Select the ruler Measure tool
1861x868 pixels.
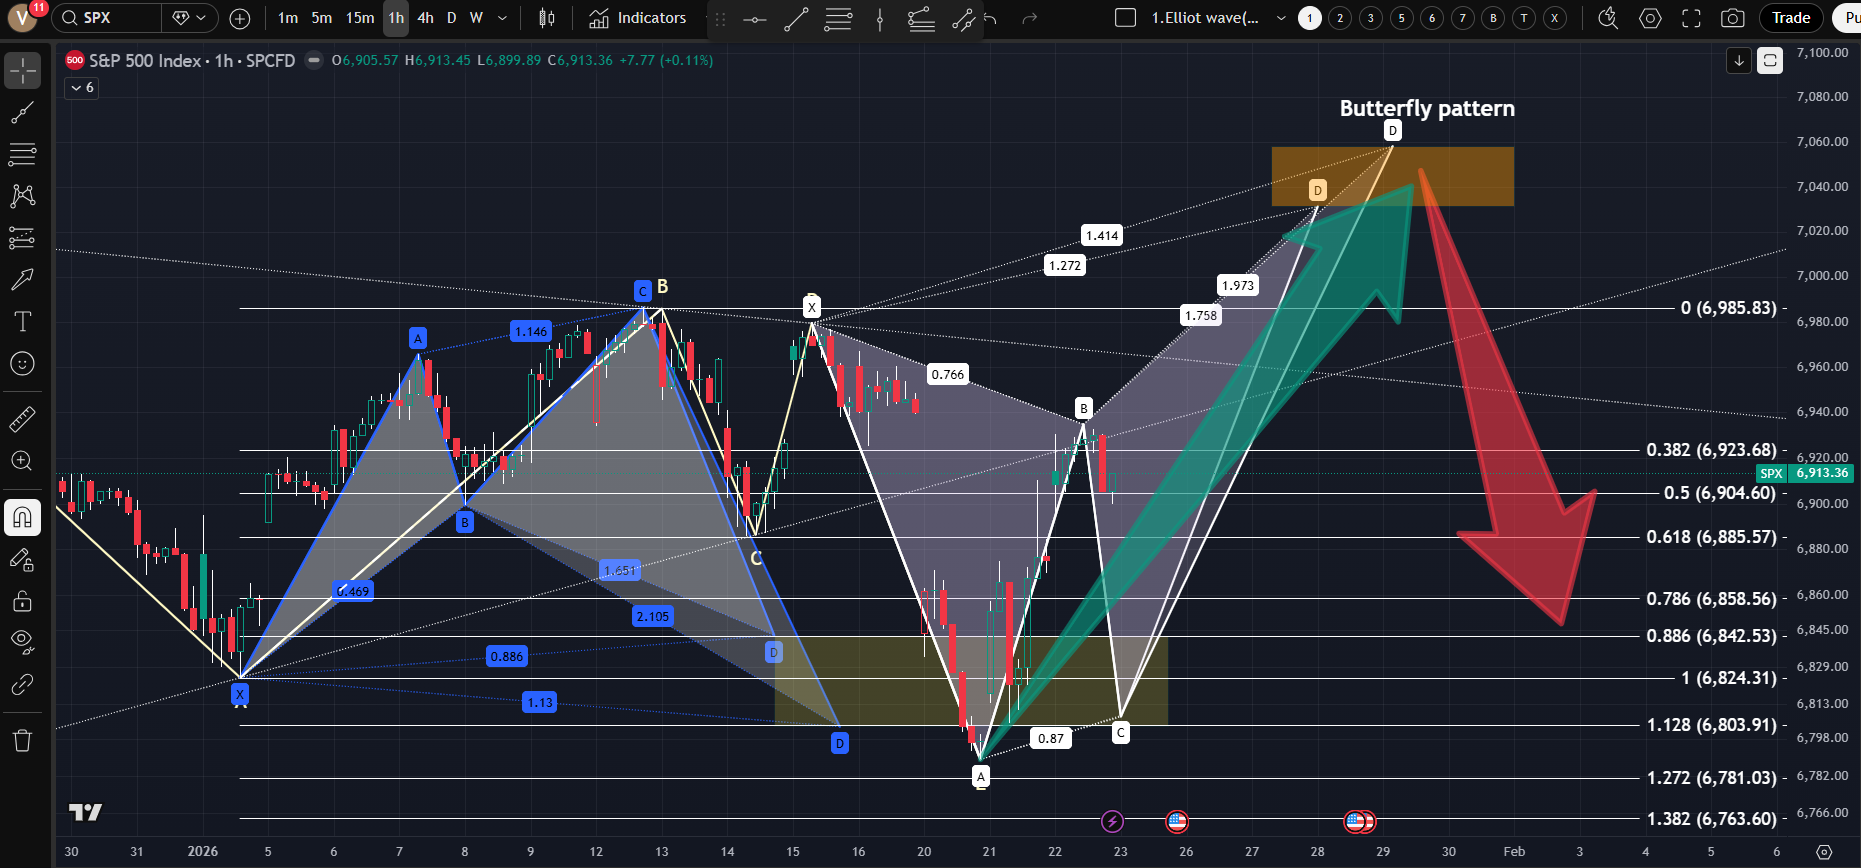point(22,419)
